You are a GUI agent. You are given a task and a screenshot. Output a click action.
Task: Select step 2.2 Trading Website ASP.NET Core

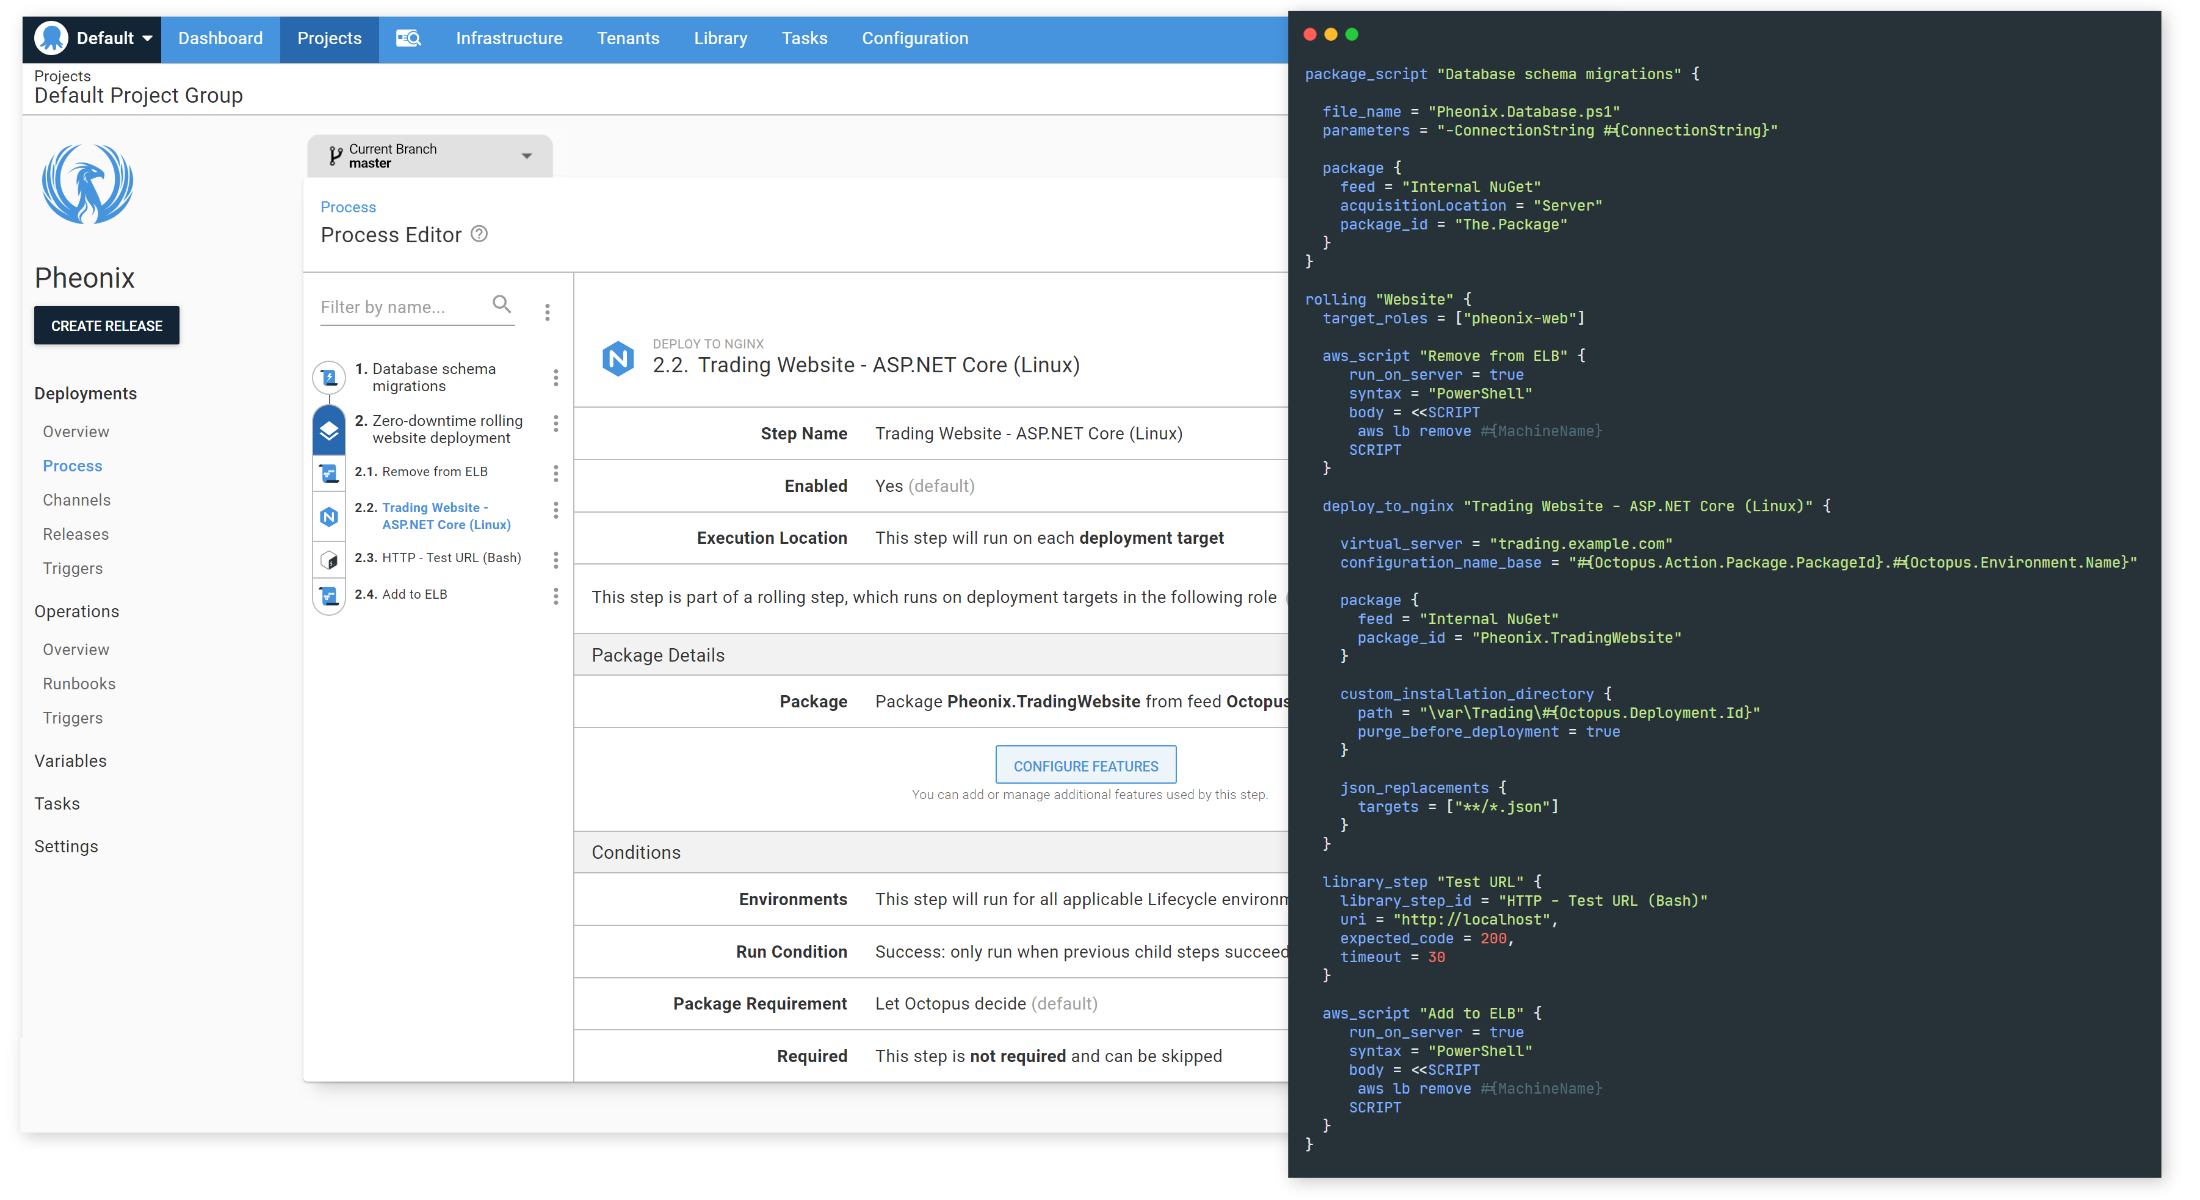pyautogui.click(x=433, y=516)
